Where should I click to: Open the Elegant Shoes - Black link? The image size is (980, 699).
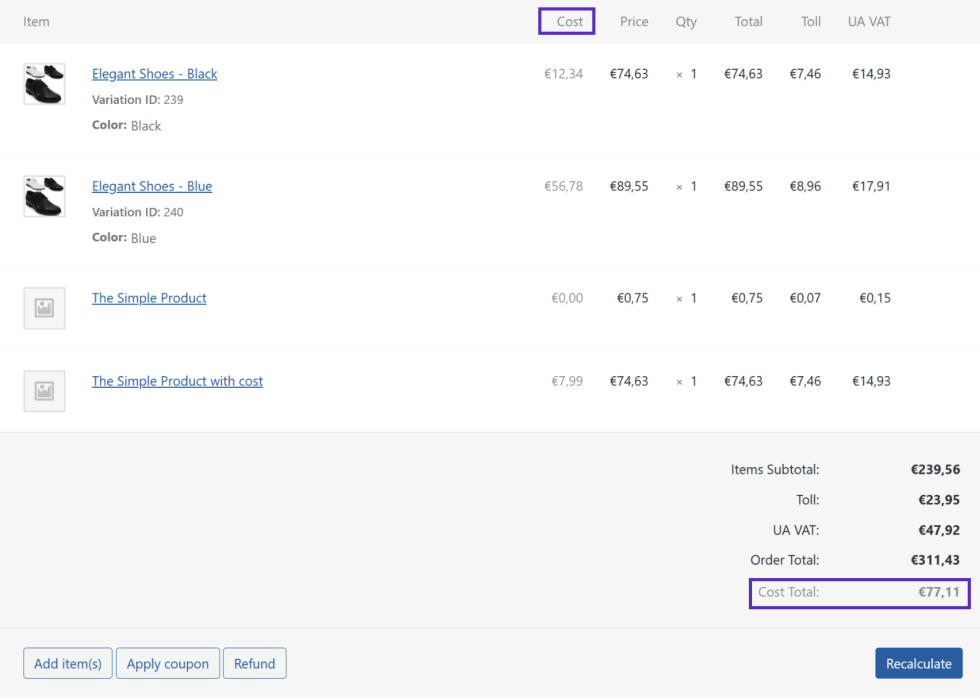click(154, 74)
